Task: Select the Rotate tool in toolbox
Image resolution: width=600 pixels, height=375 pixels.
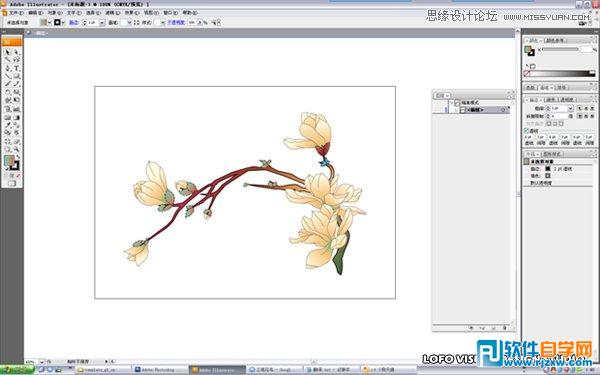Action: point(8,92)
